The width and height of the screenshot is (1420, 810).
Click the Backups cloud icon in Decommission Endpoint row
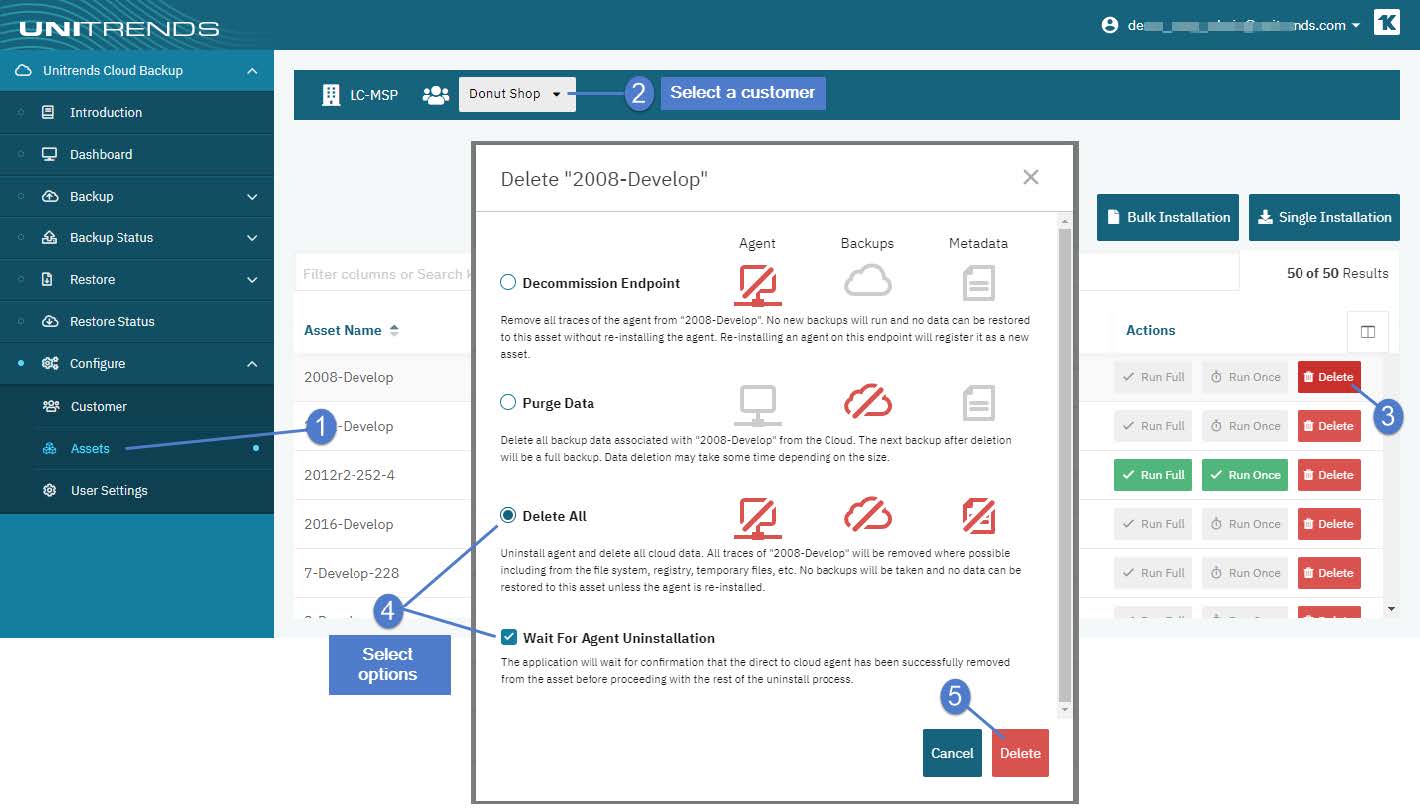[867, 282]
